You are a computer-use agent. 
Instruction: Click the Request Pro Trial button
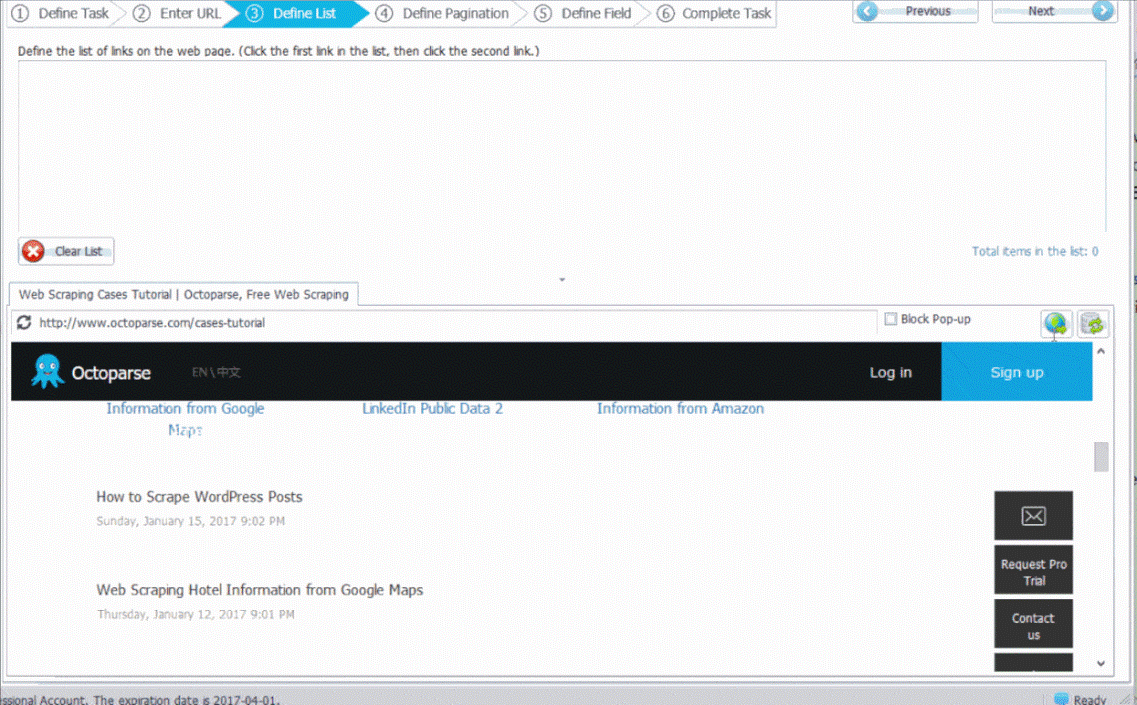point(1033,572)
